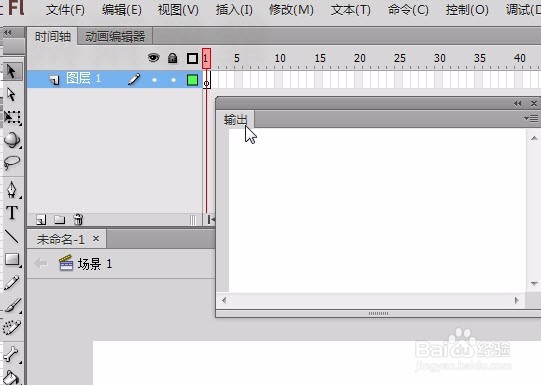Click the first keyframe of 图层 1
This screenshot has height=385, width=541.
206,80
